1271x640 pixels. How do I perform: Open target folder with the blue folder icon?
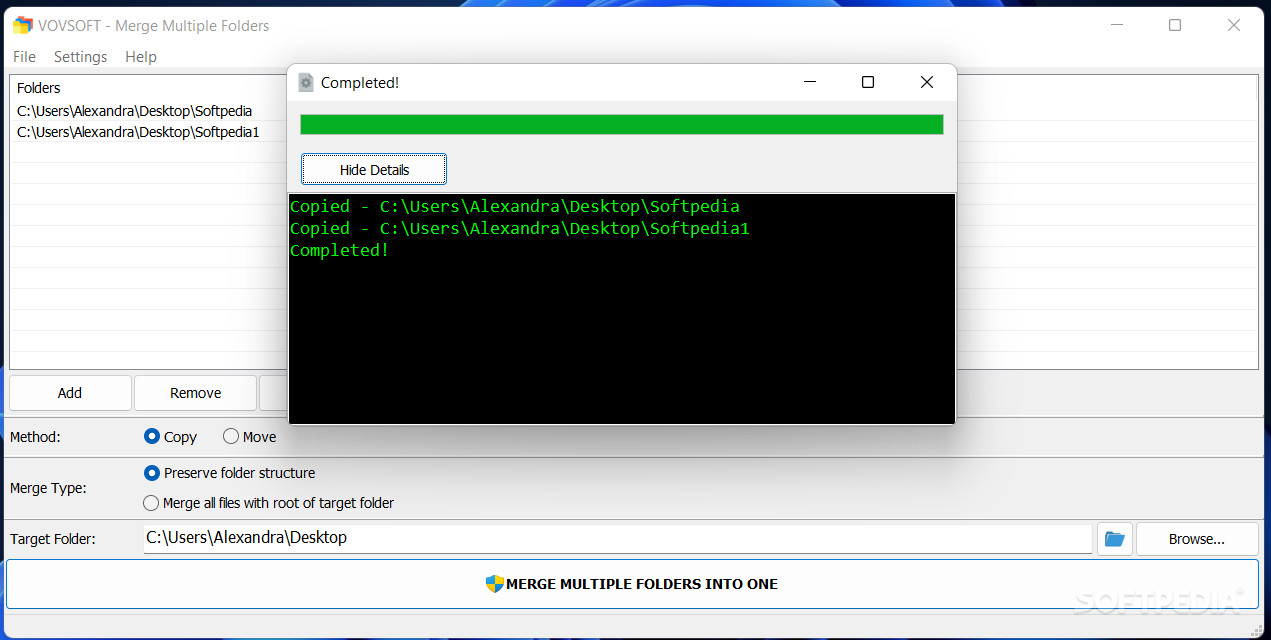1114,539
